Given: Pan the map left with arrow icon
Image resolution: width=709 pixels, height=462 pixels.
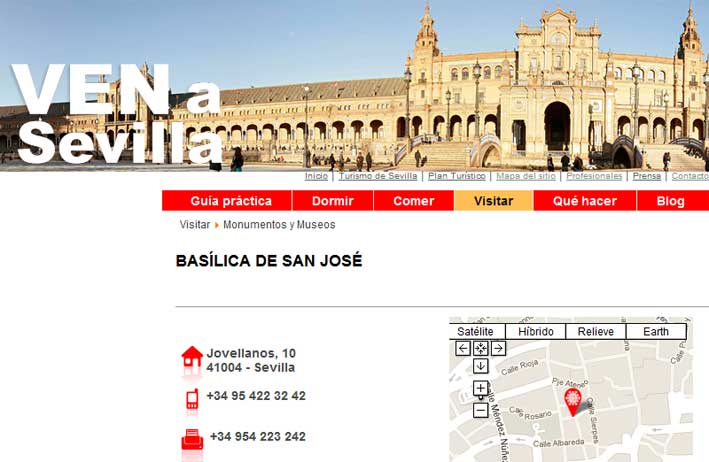Looking at the screenshot, I should pyautogui.click(x=463, y=349).
